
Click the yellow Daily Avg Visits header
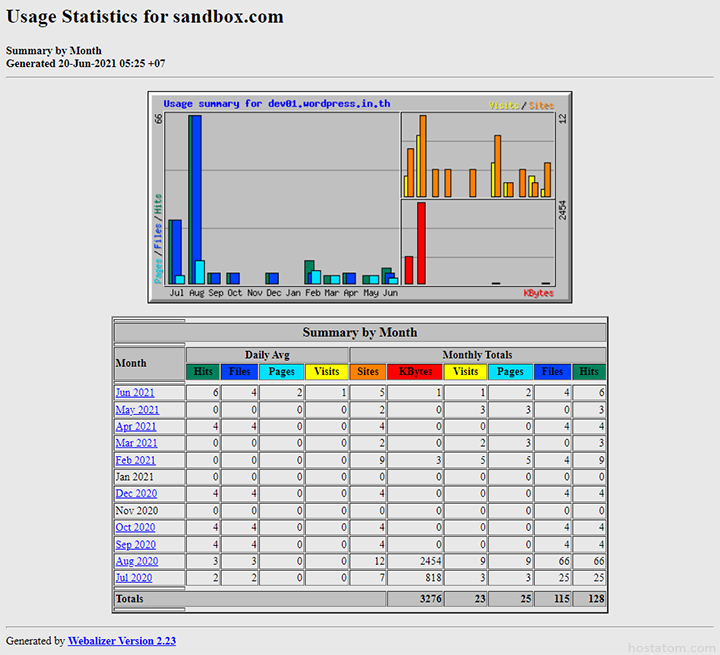click(326, 372)
